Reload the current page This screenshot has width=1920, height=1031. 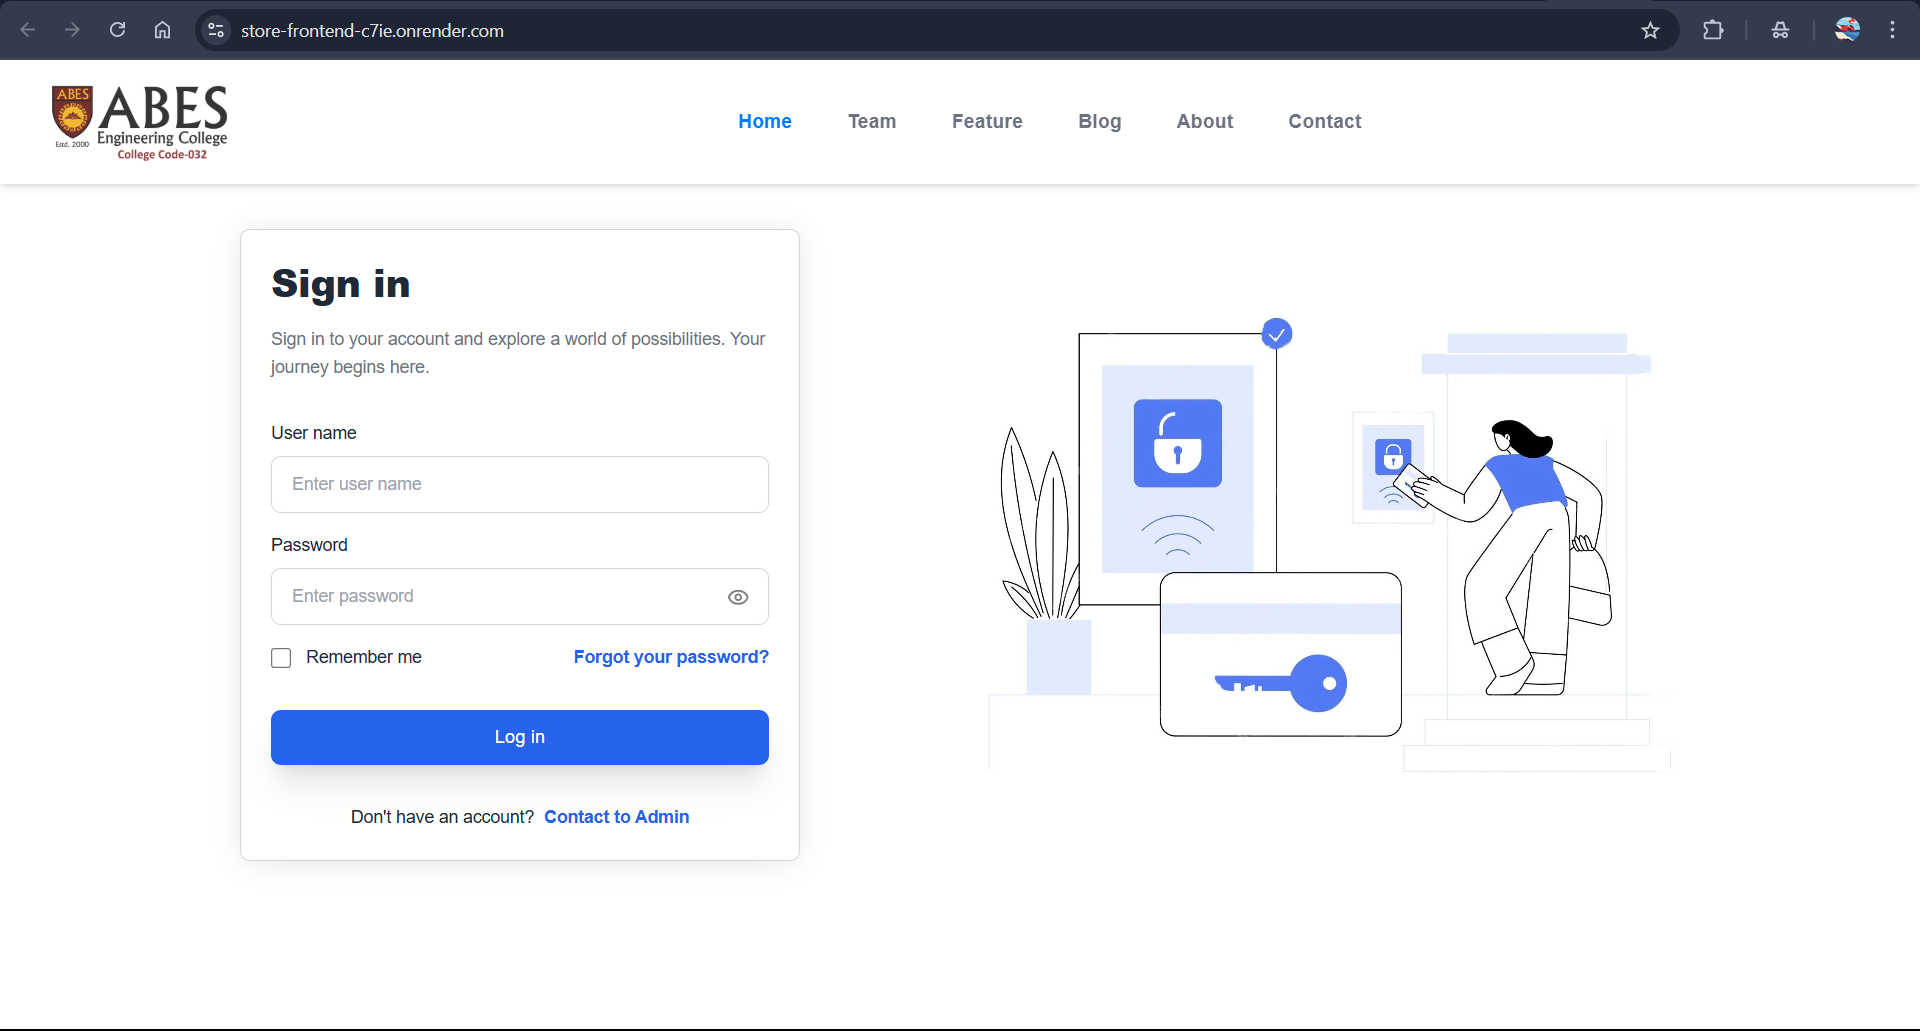(x=117, y=30)
